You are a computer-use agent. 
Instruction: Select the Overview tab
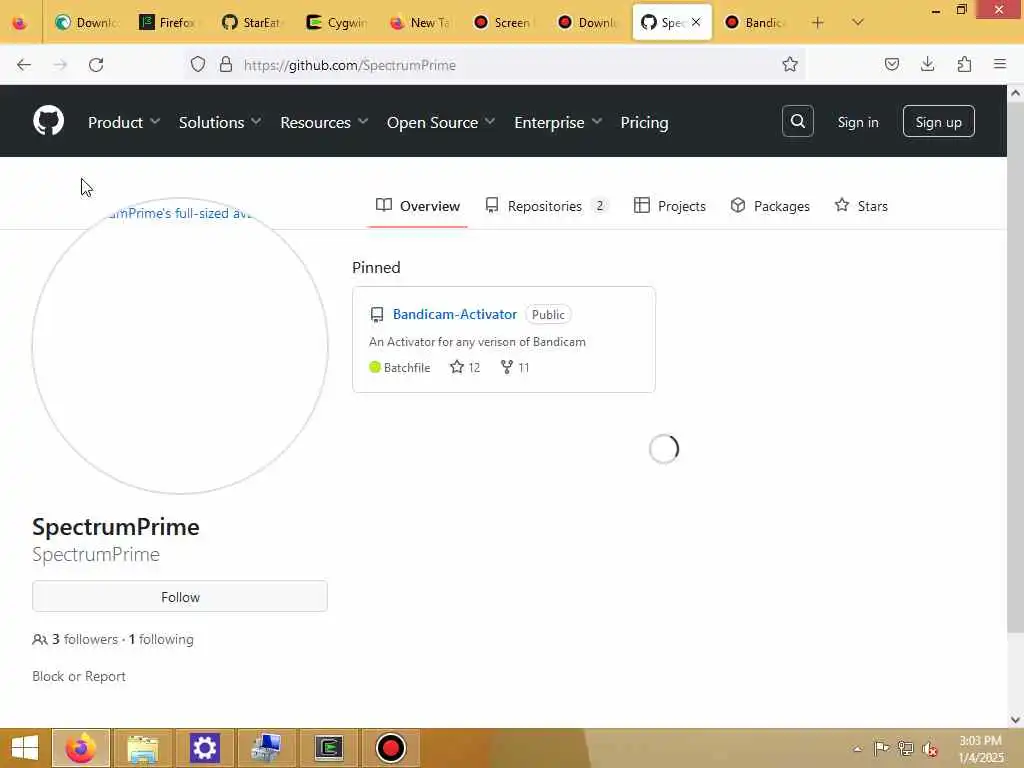click(418, 206)
